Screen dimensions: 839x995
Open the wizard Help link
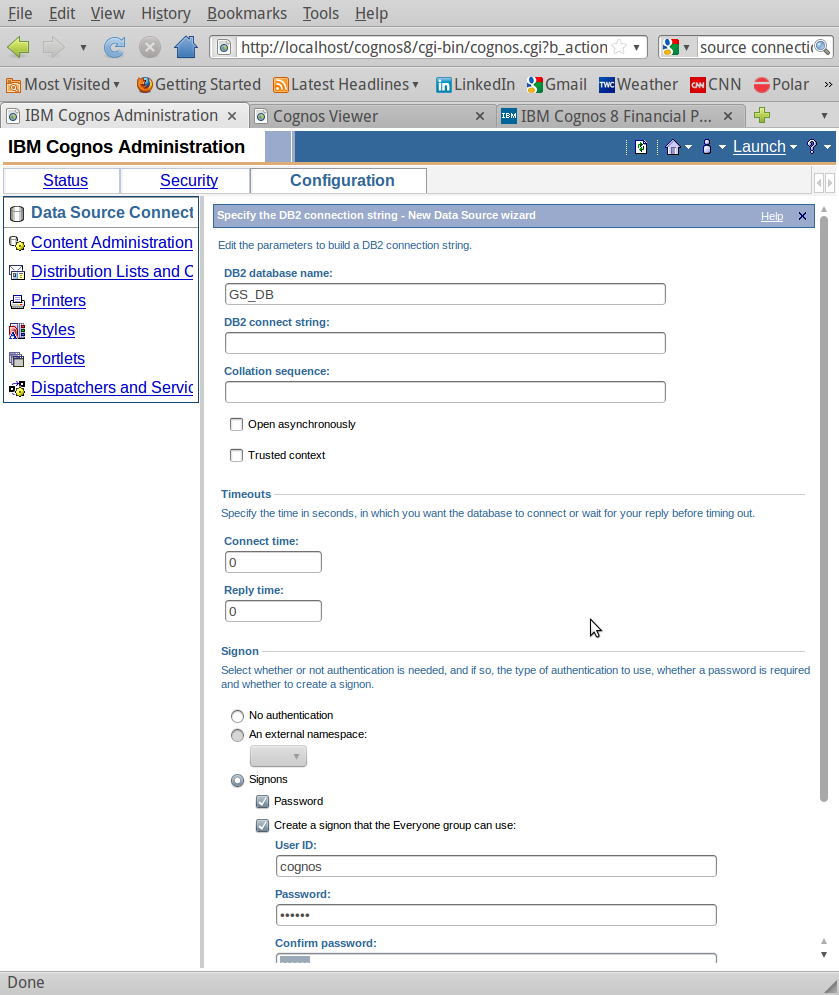coord(772,216)
